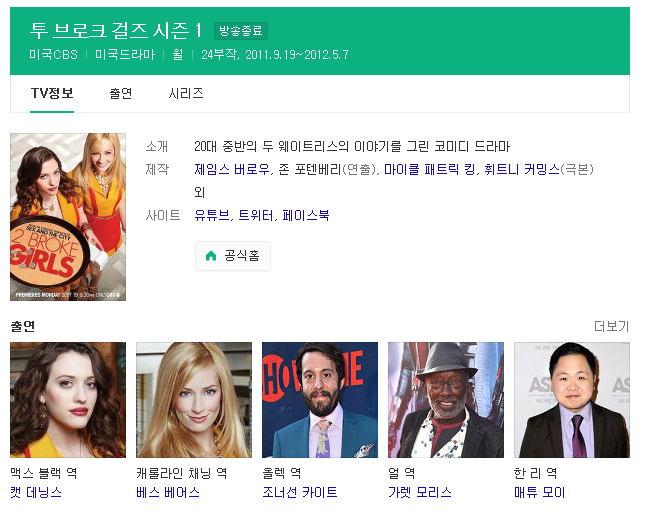Visit the 트위터 site link
Screen dimensions: 658x514
click(x=256, y=216)
